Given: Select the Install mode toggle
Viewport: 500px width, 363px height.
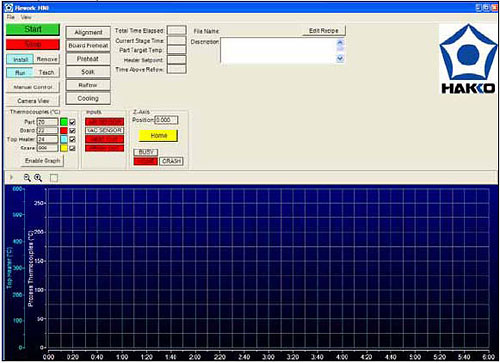Looking at the screenshot, I should (x=20, y=59).
